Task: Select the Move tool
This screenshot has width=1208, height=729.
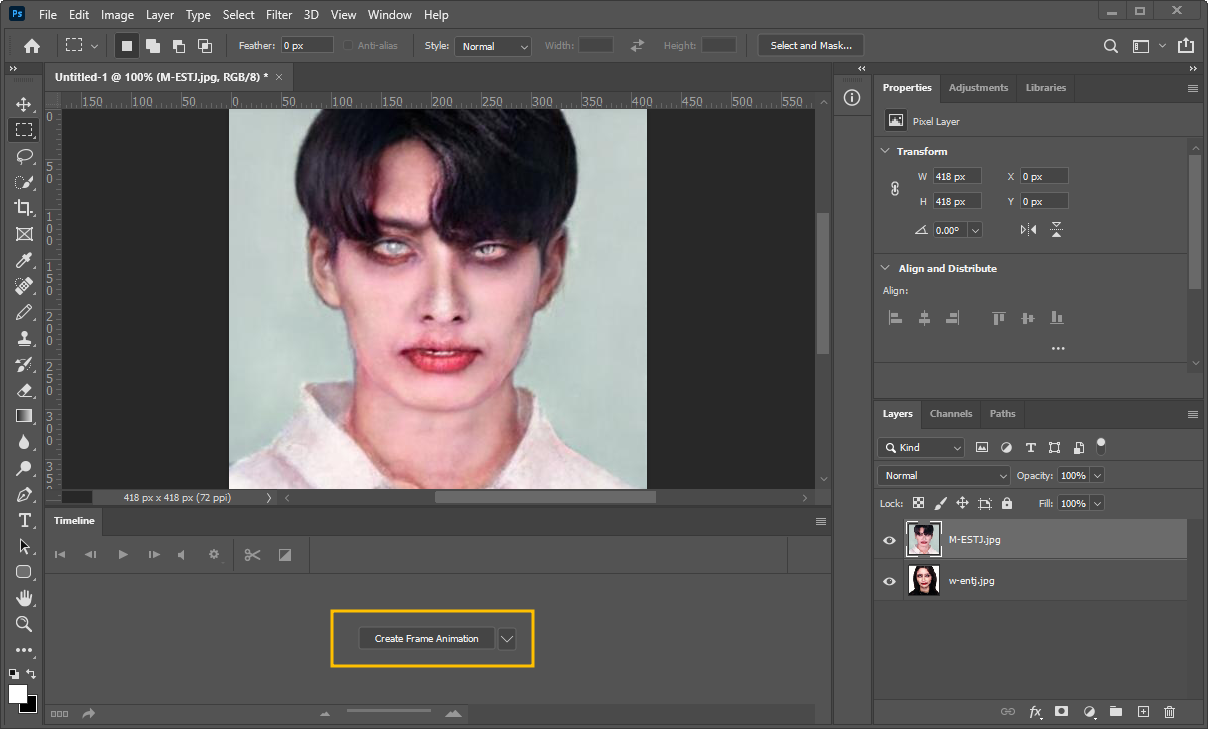Action: (24, 104)
